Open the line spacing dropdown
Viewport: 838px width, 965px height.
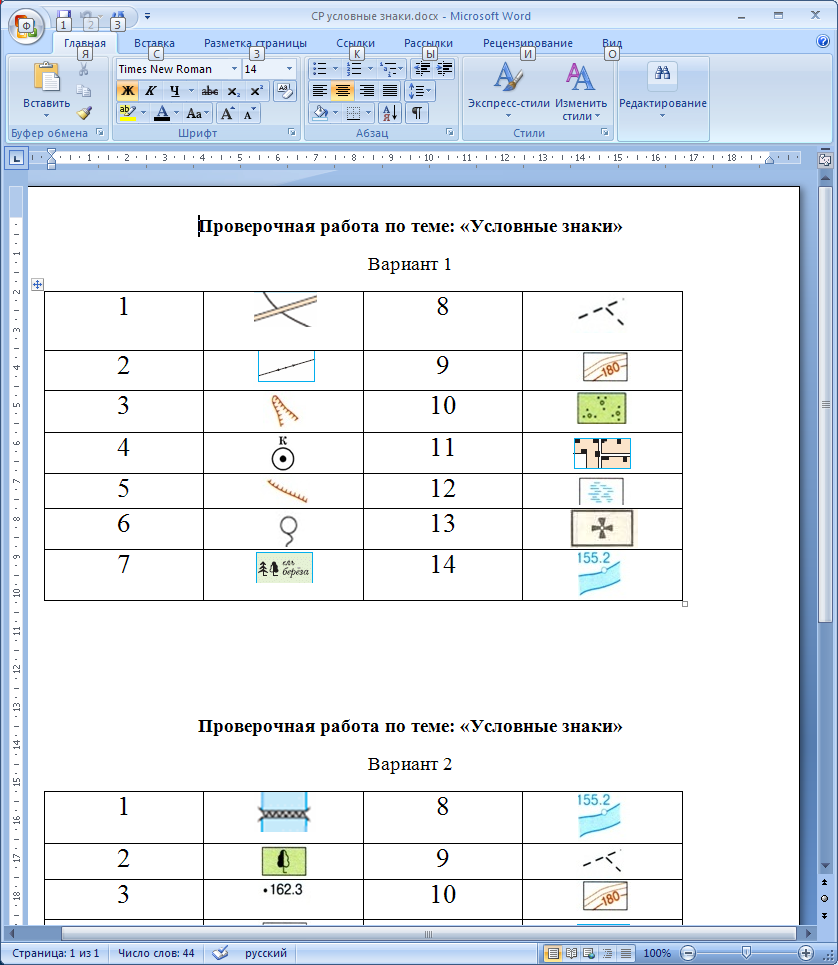(x=420, y=91)
